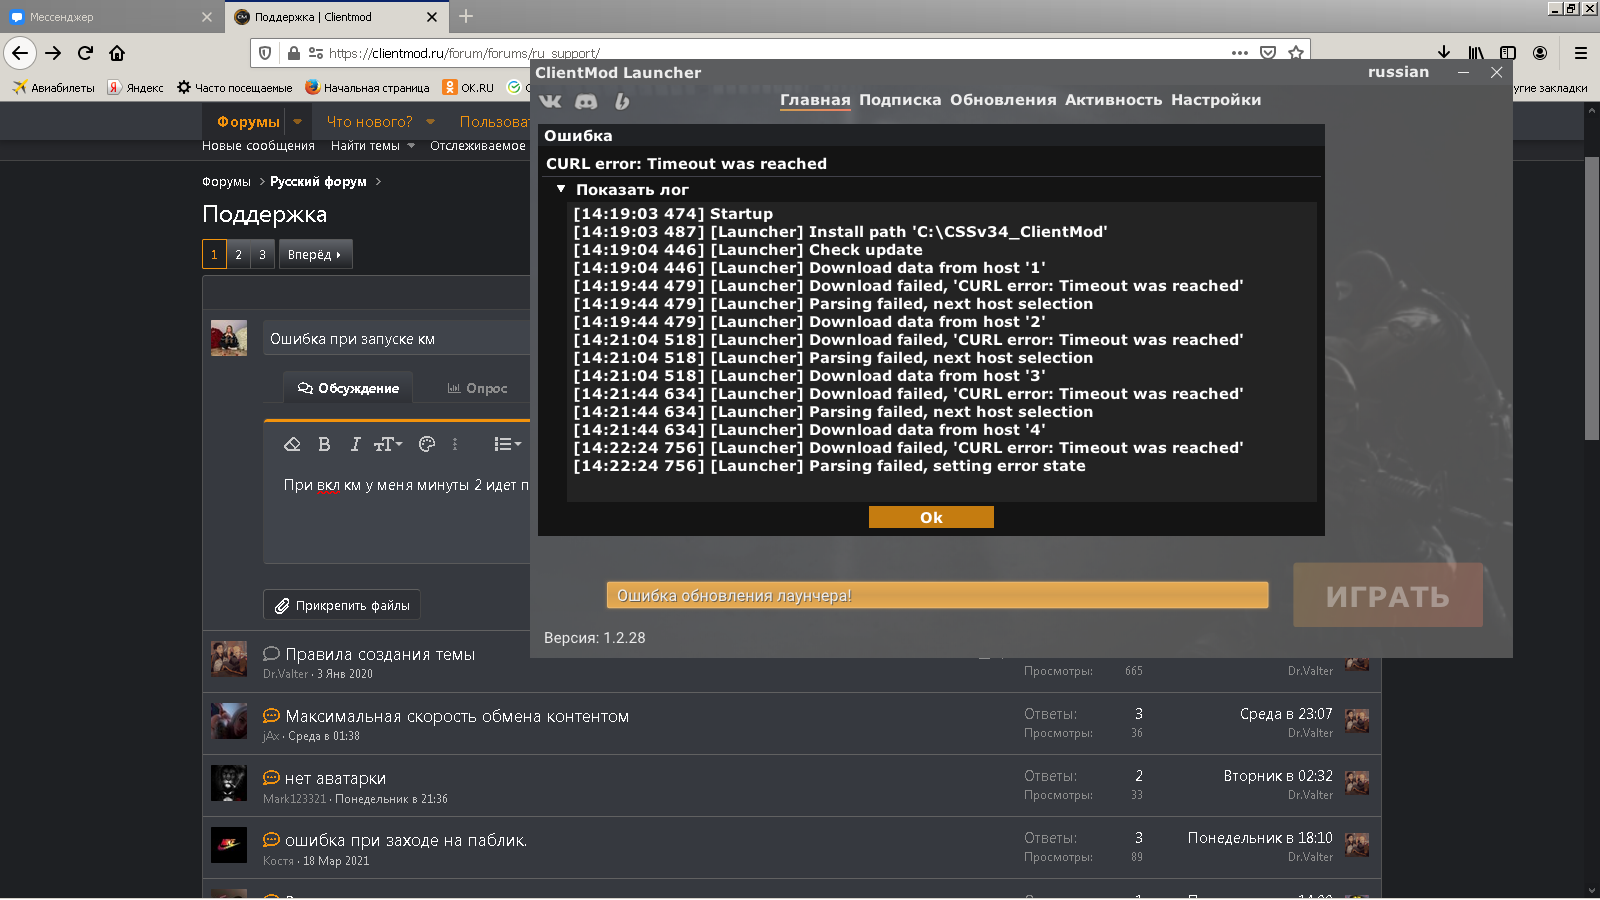Toggle bold formatting in editor
Image resolution: width=1600 pixels, height=900 pixels.
coord(324,444)
